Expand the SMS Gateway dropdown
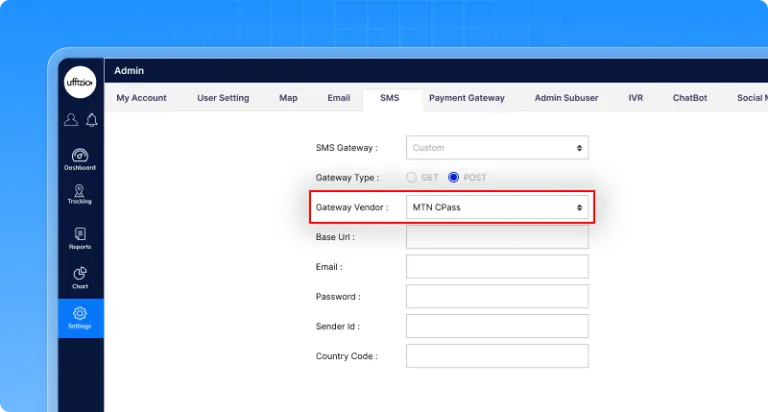Viewport: 768px width, 412px height. click(497, 148)
